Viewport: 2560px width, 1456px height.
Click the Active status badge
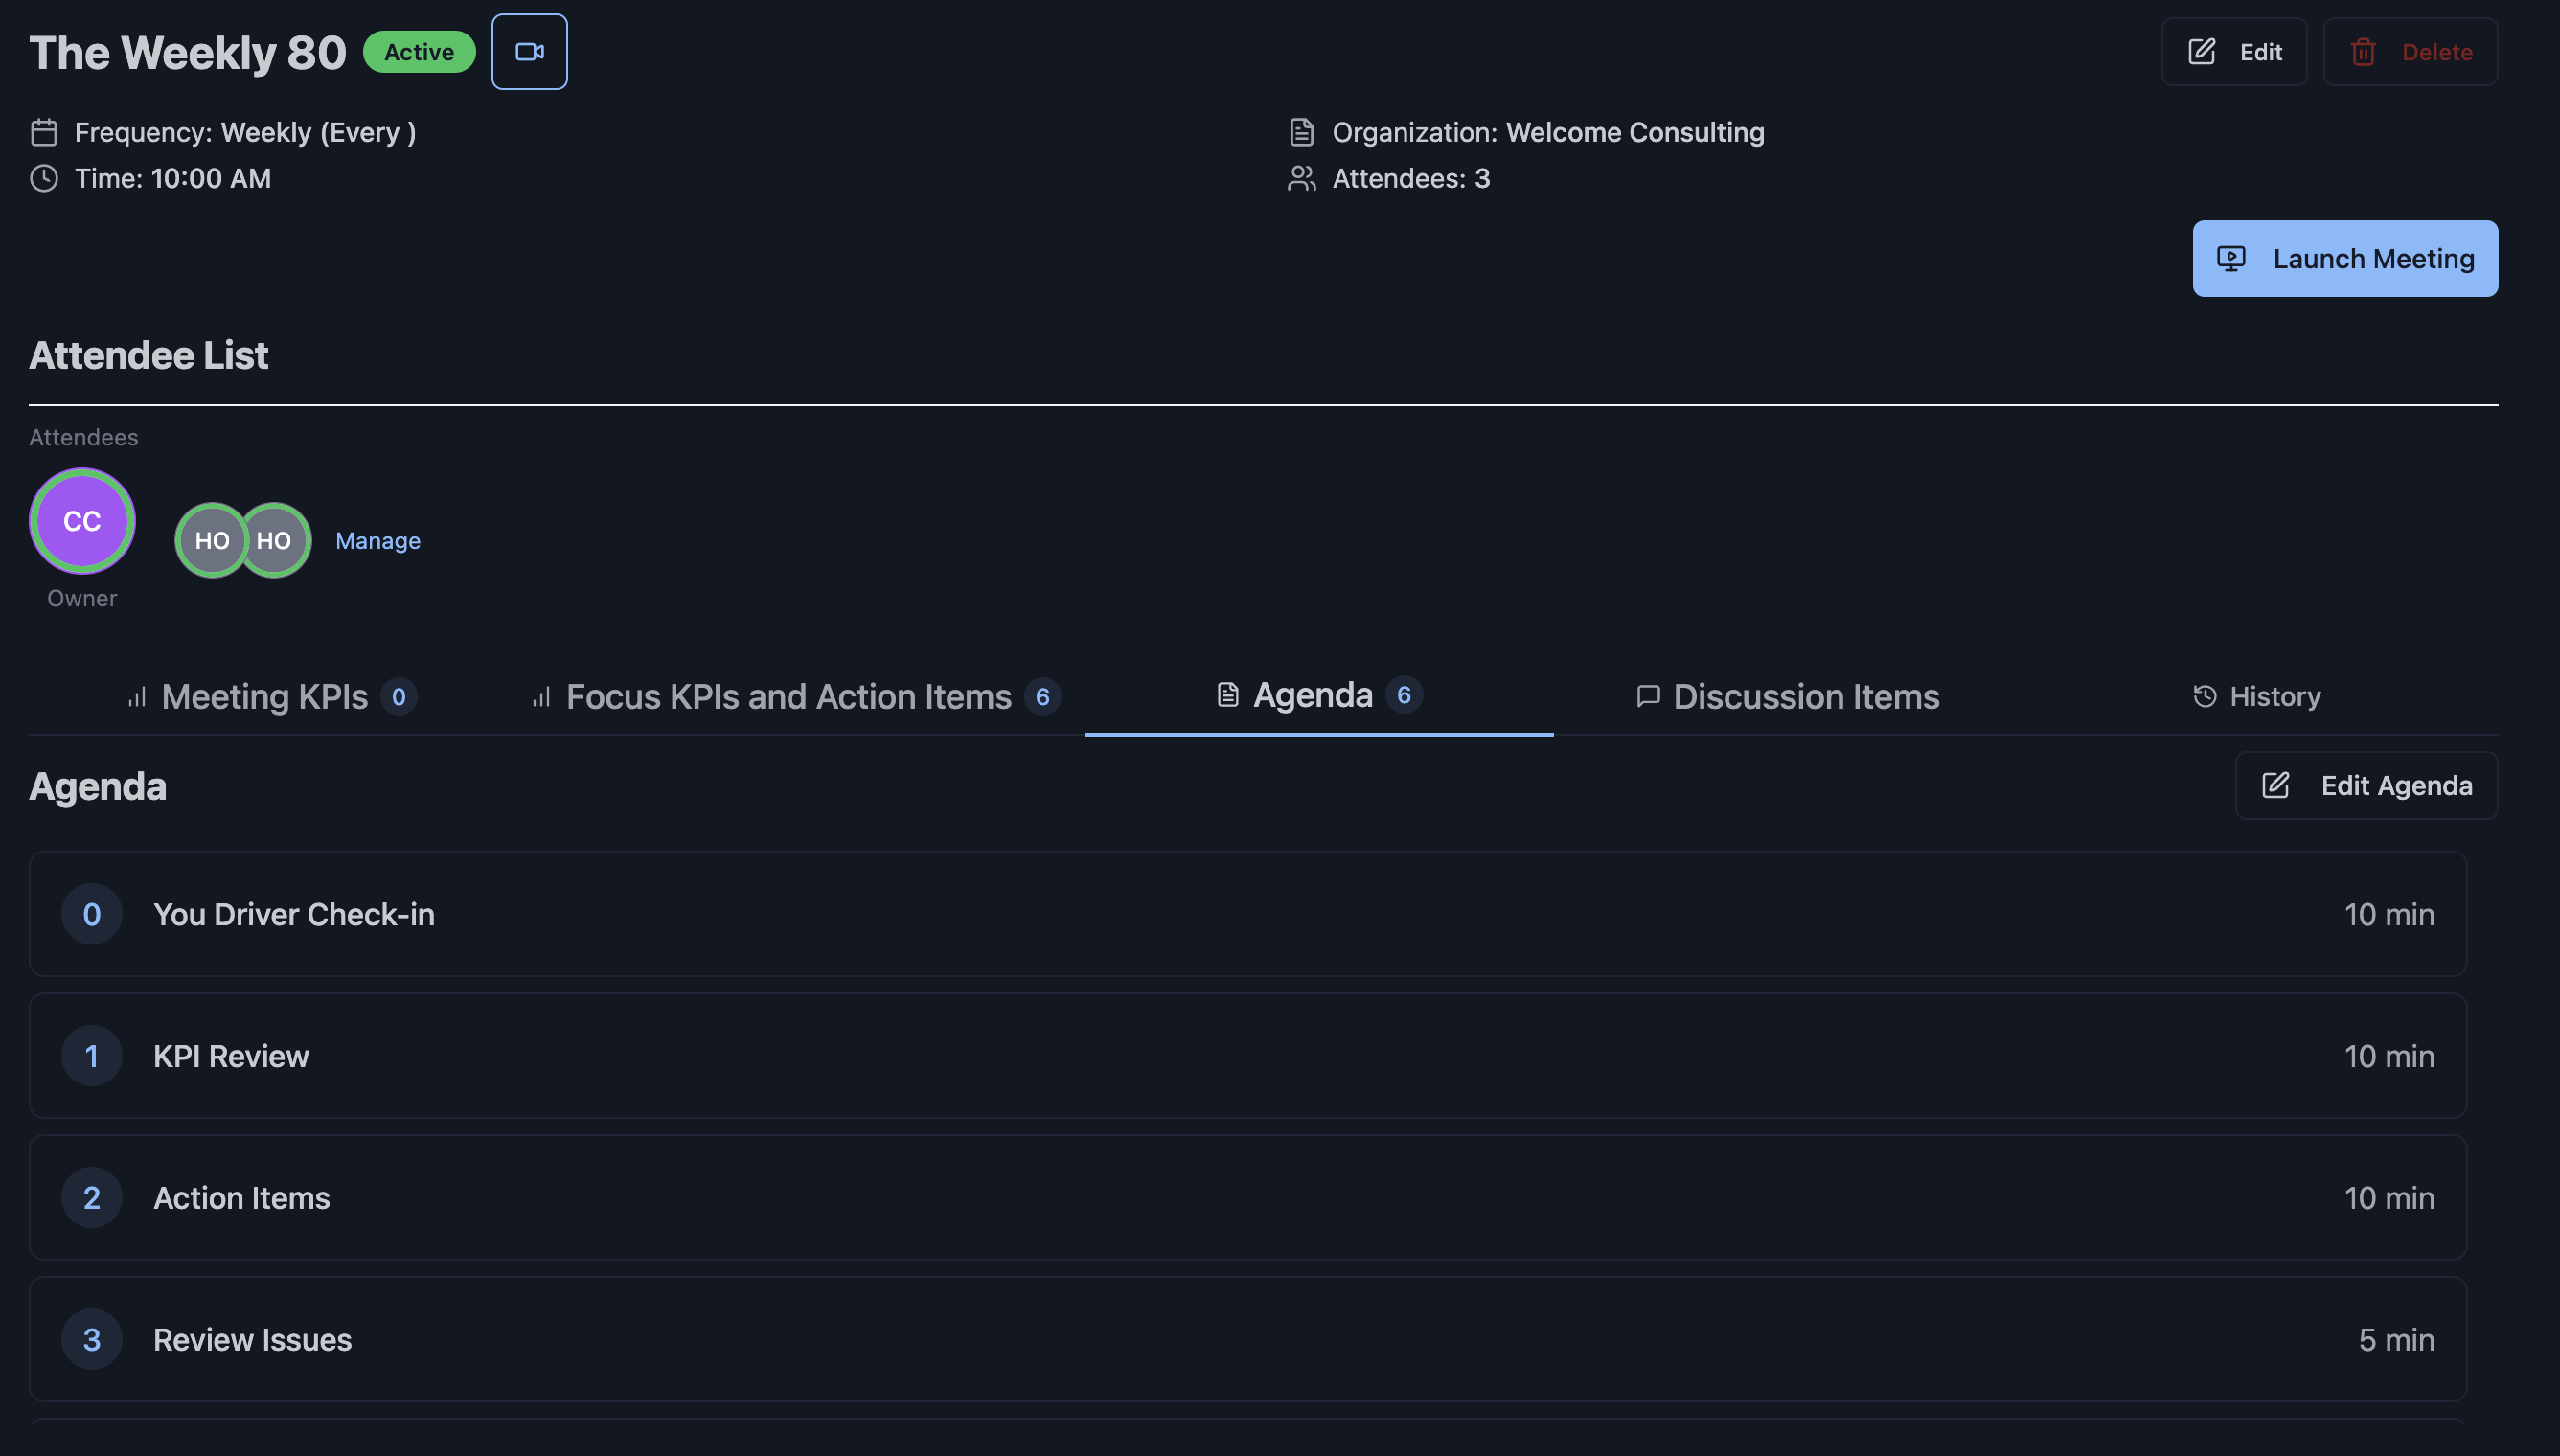point(418,52)
